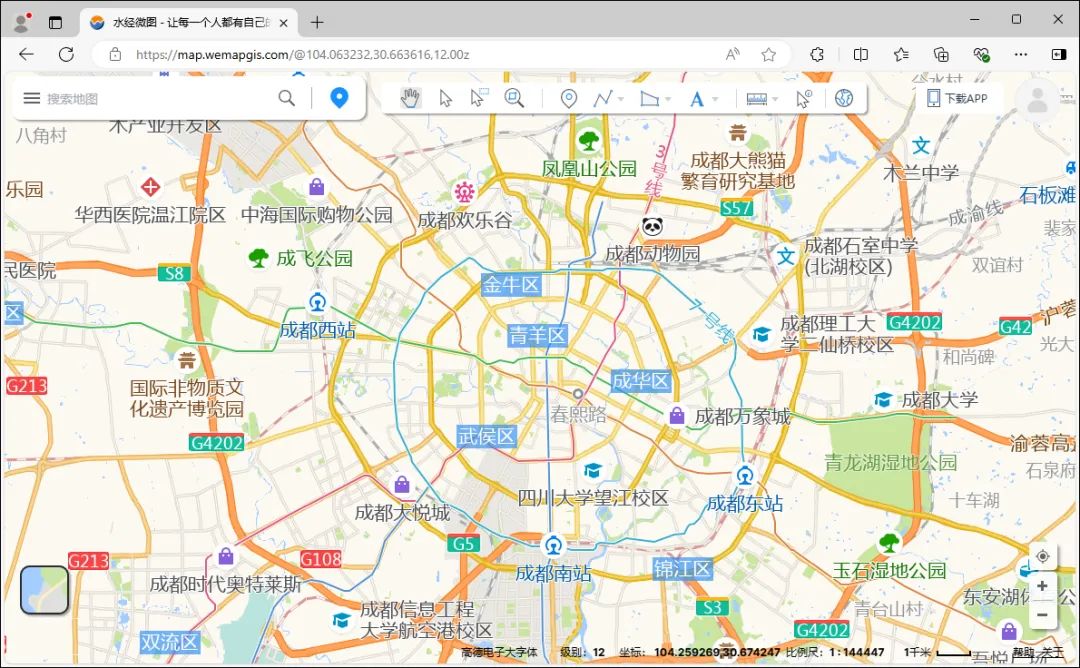
Task: Open the tab actions menu icon
Action: [x=56, y=23]
